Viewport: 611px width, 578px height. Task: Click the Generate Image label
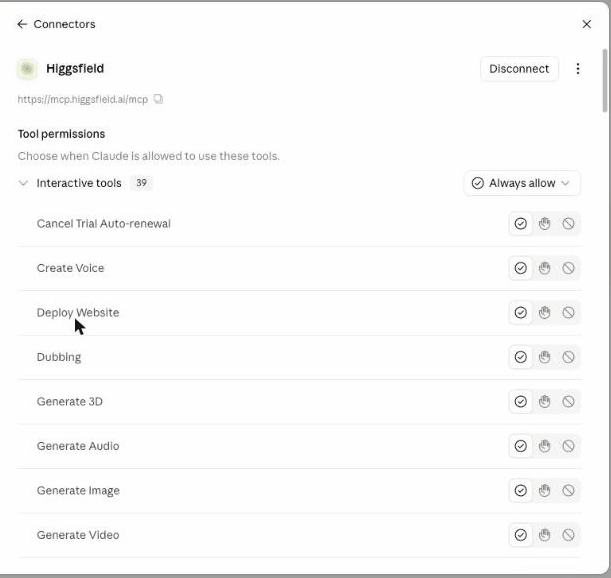[78, 491]
